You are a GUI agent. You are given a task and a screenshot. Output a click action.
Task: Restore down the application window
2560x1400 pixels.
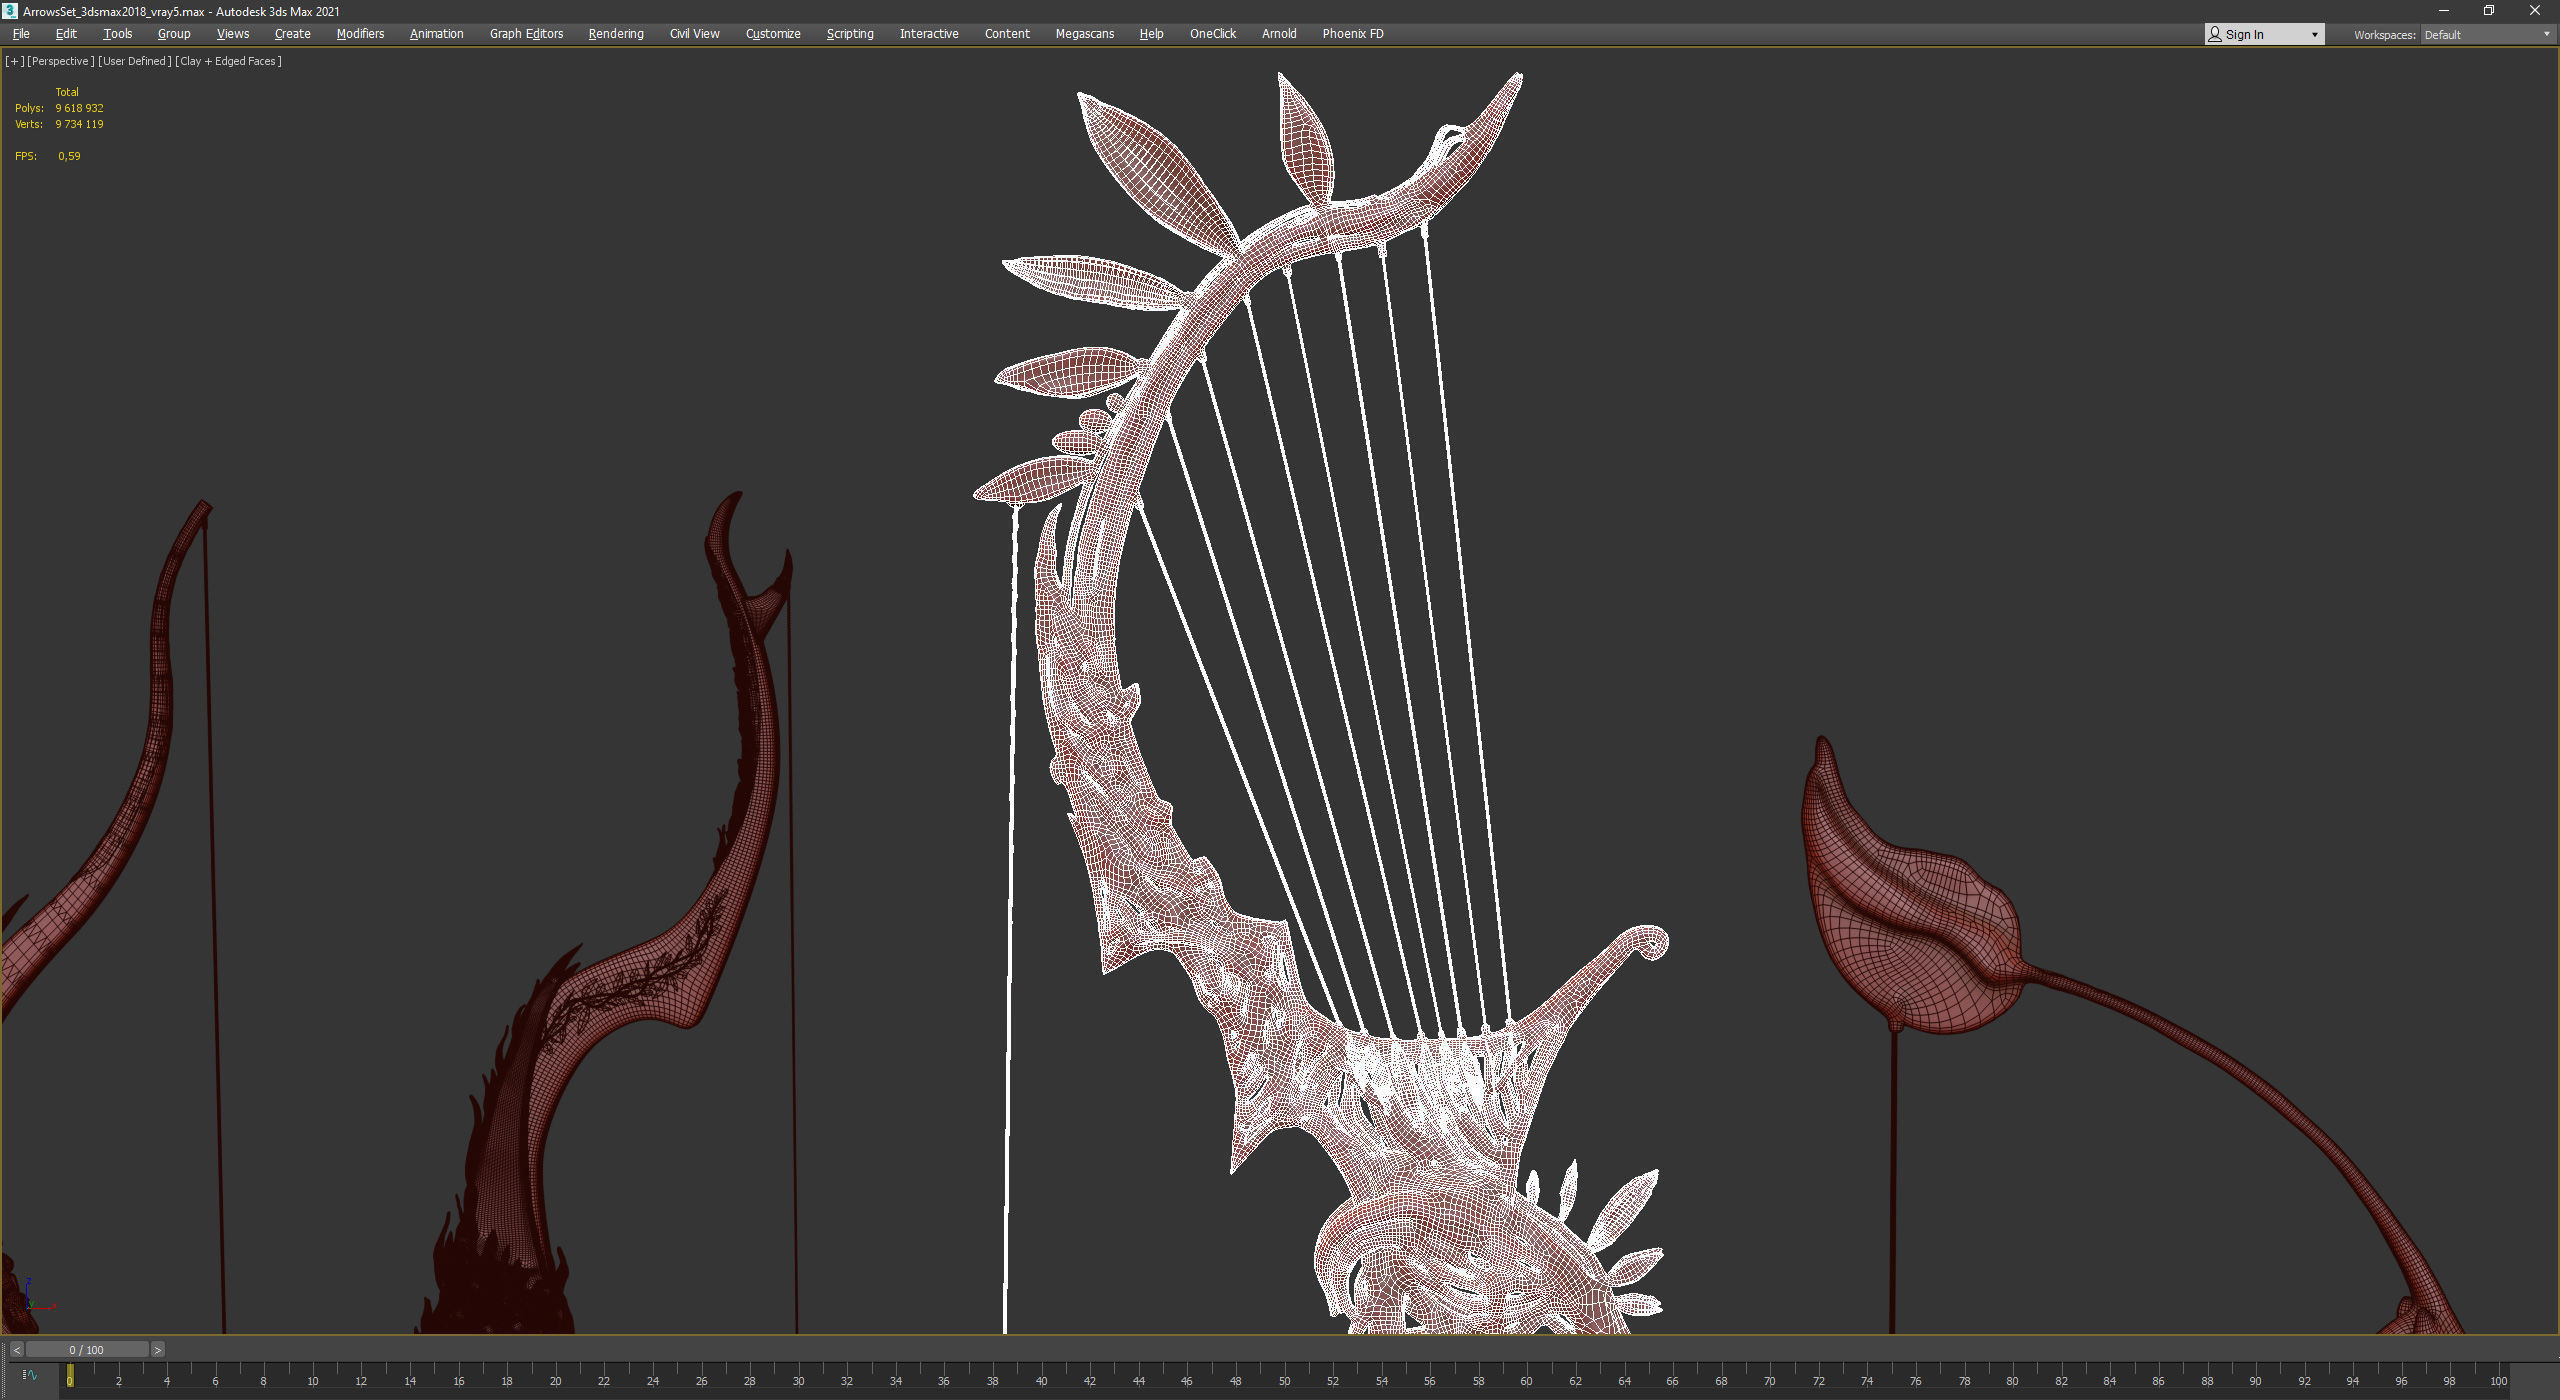[x=2489, y=11]
